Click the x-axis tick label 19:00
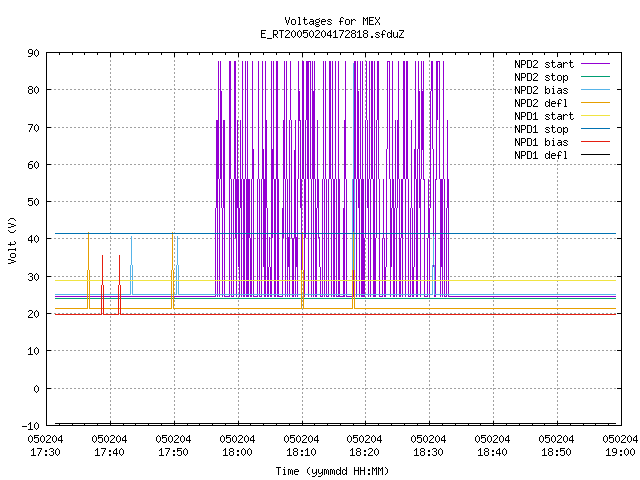640x480 pixels. [x=620, y=453]
